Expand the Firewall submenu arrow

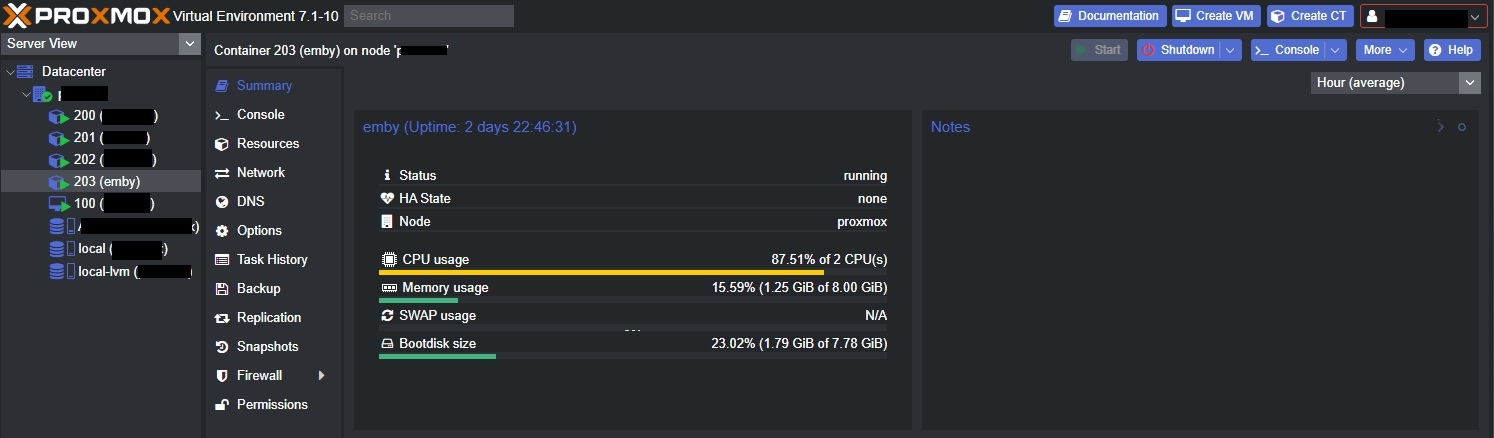[322, 376]
